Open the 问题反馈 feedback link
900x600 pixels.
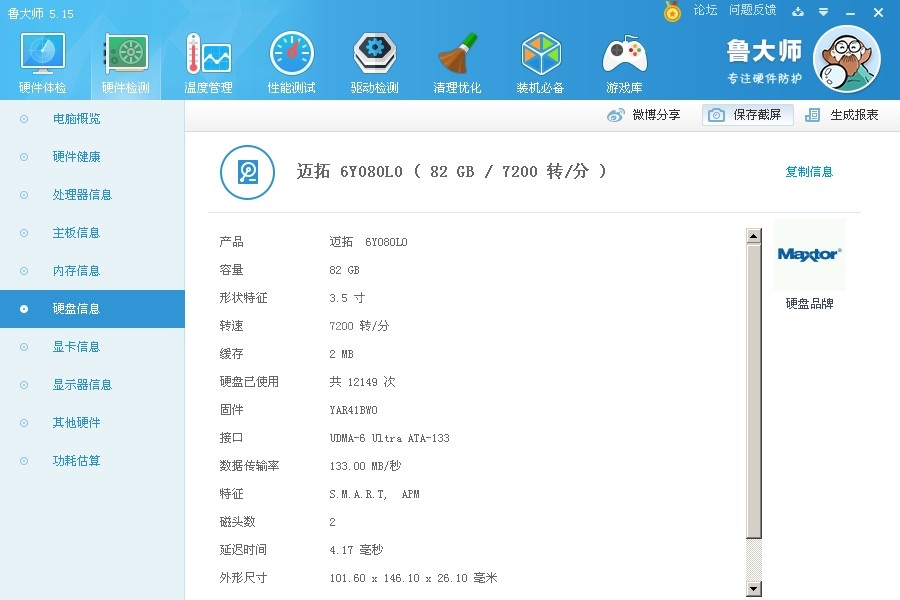(752, 10)
